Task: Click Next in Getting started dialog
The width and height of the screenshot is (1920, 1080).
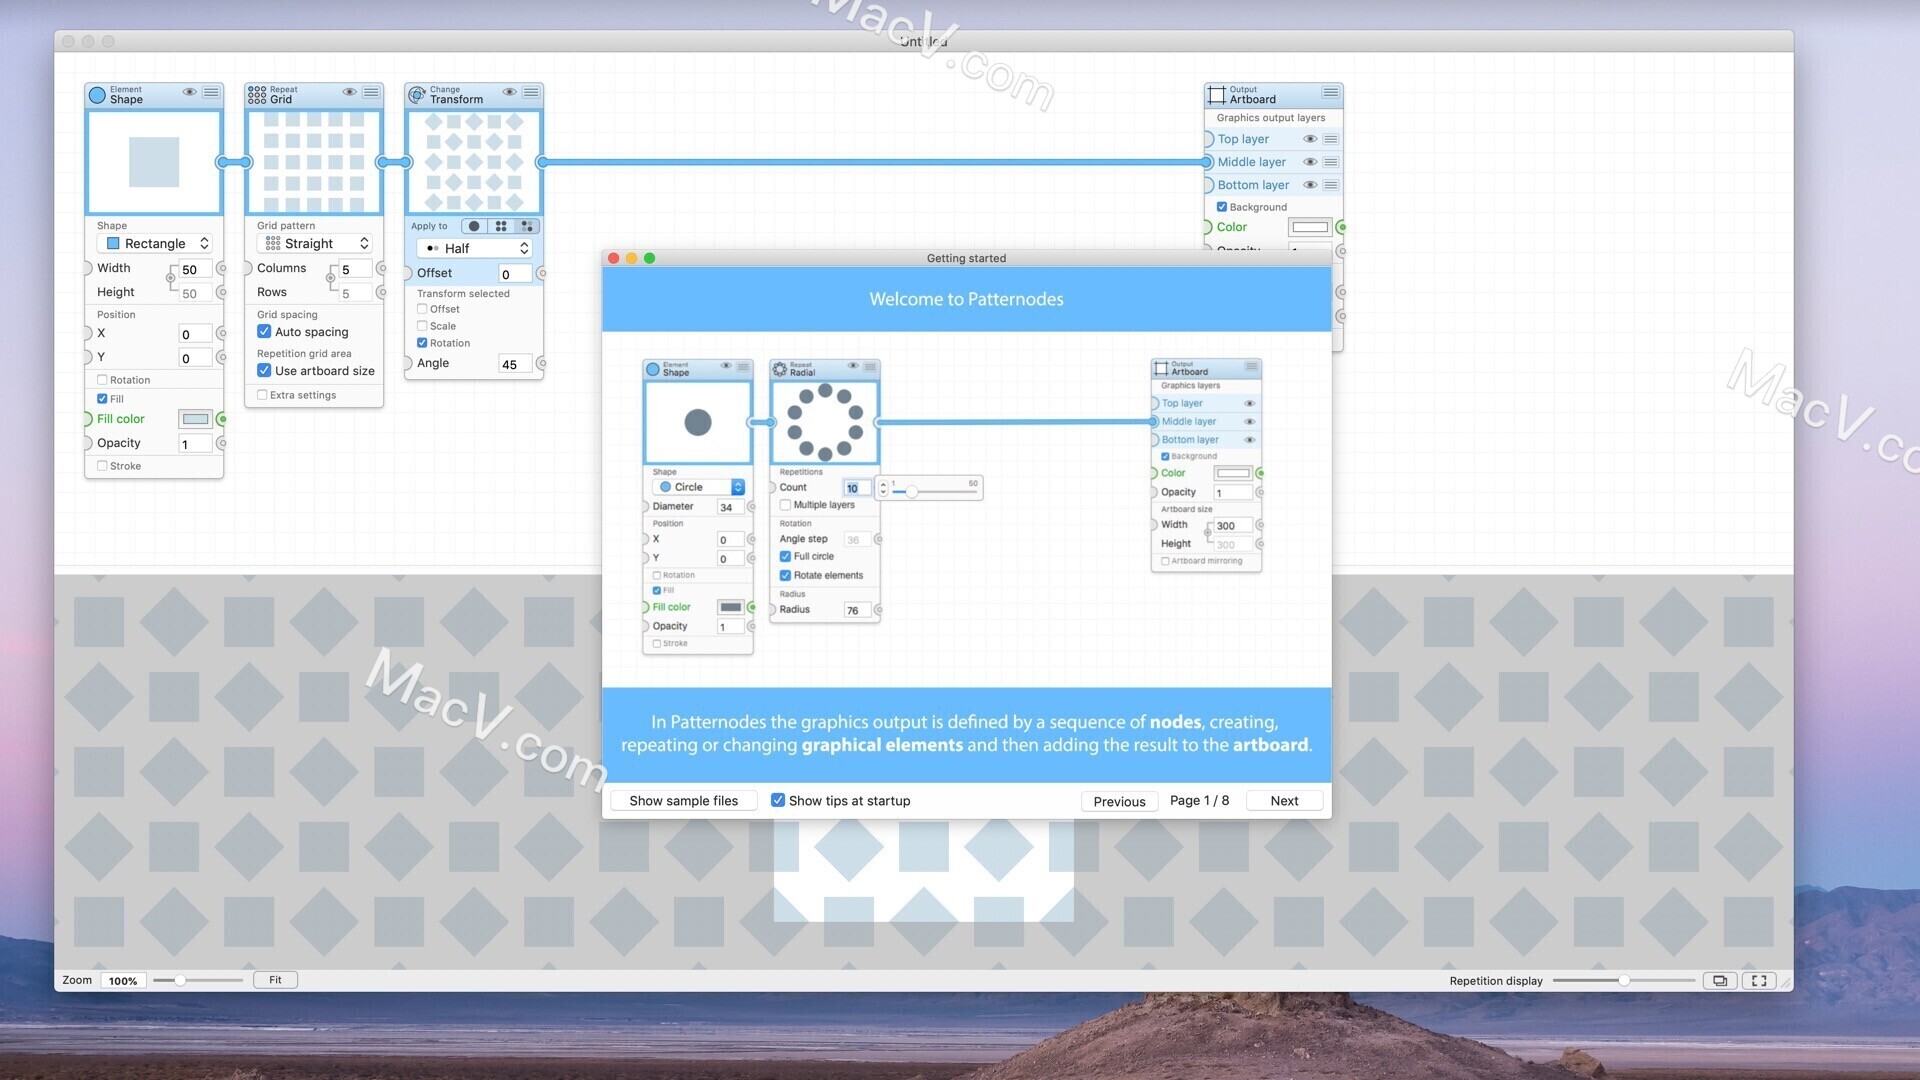Action: 1284,801
